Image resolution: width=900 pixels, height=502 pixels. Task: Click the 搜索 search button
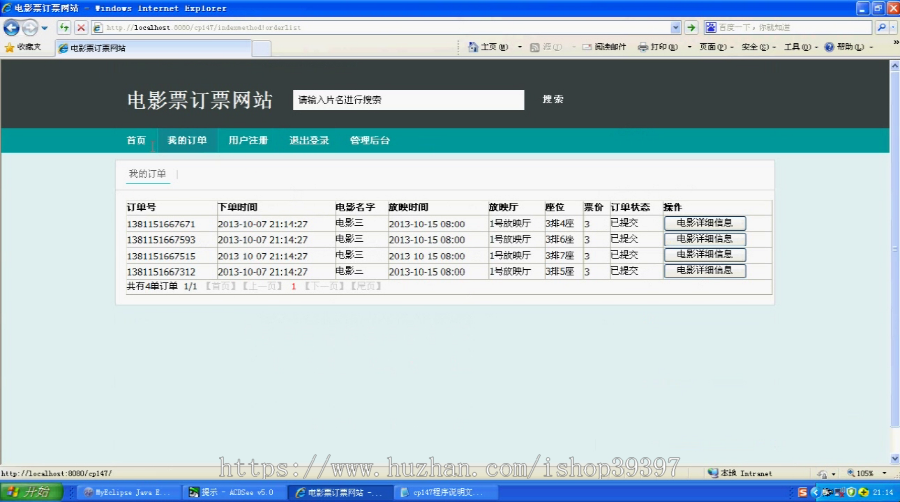tap(553, 99)
